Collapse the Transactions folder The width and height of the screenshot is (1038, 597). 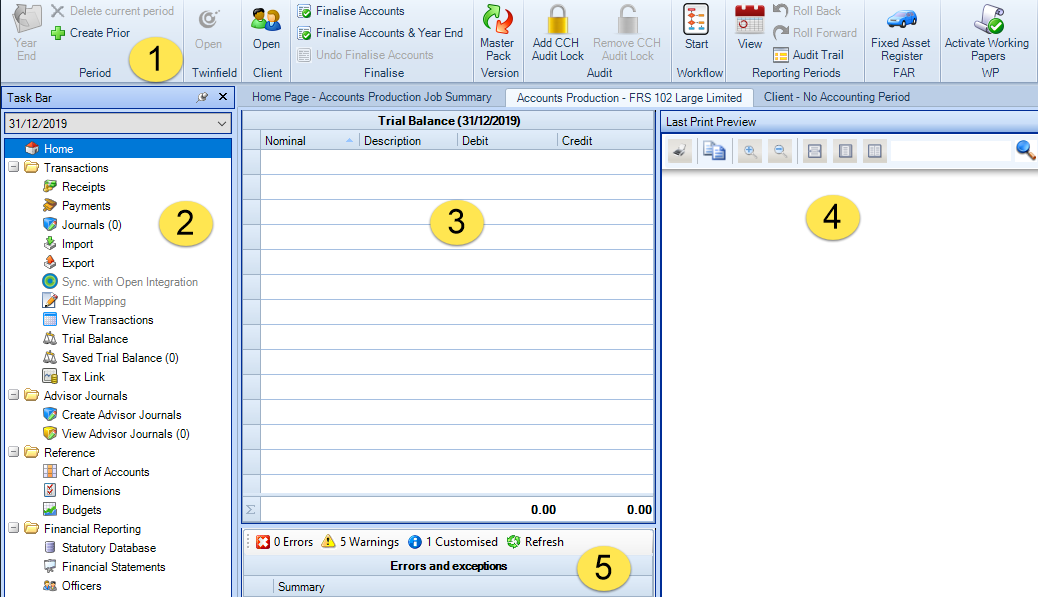coord(13,167)
